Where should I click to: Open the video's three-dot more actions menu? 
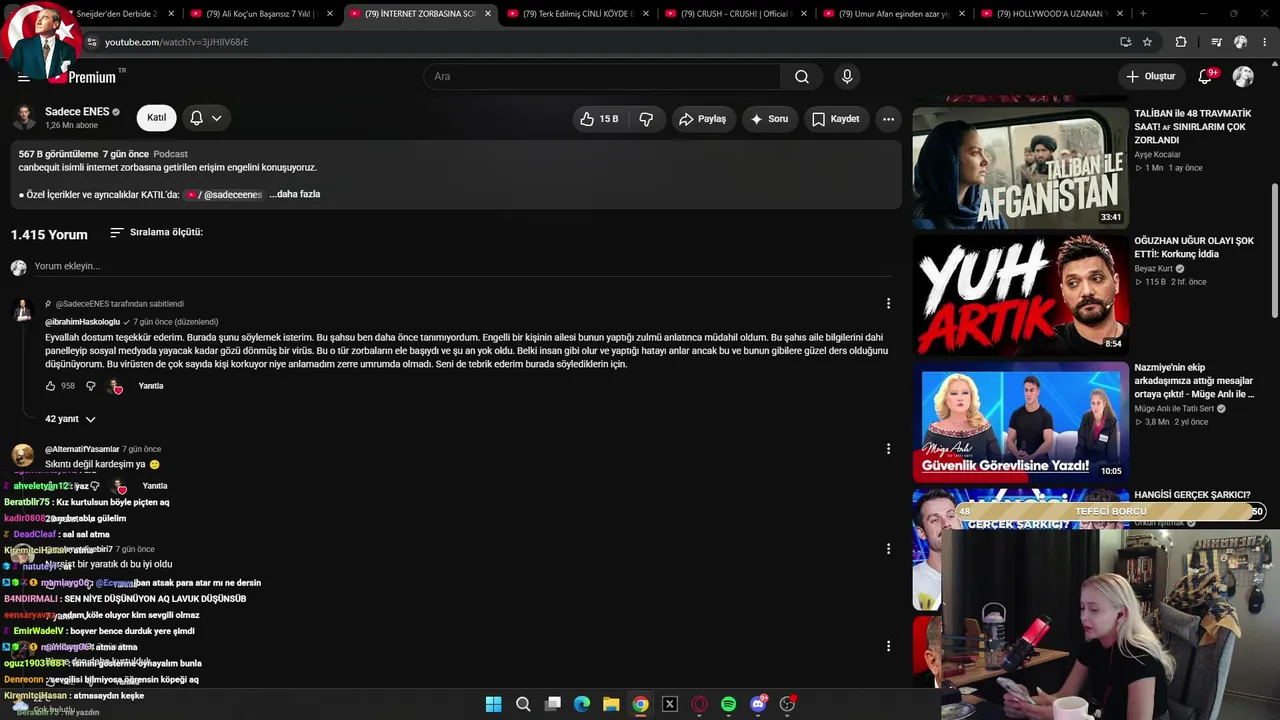888,119
